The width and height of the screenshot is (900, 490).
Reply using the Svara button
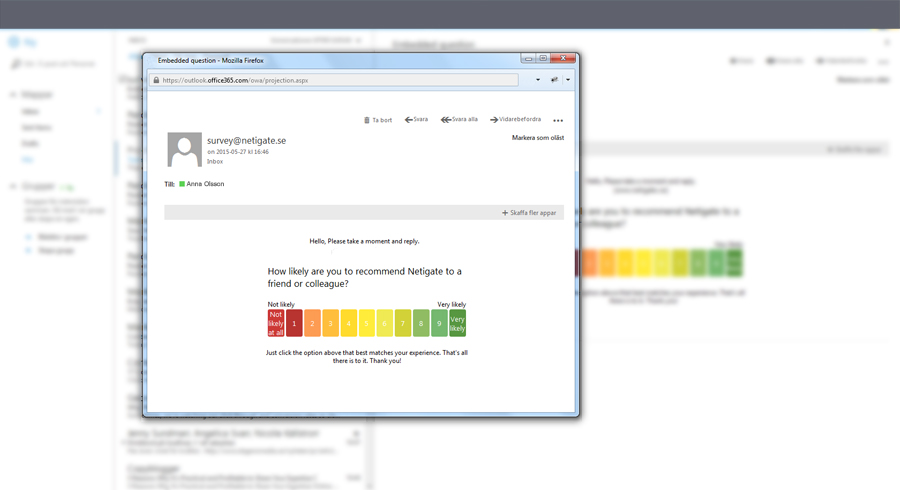(x=417, y=119)
